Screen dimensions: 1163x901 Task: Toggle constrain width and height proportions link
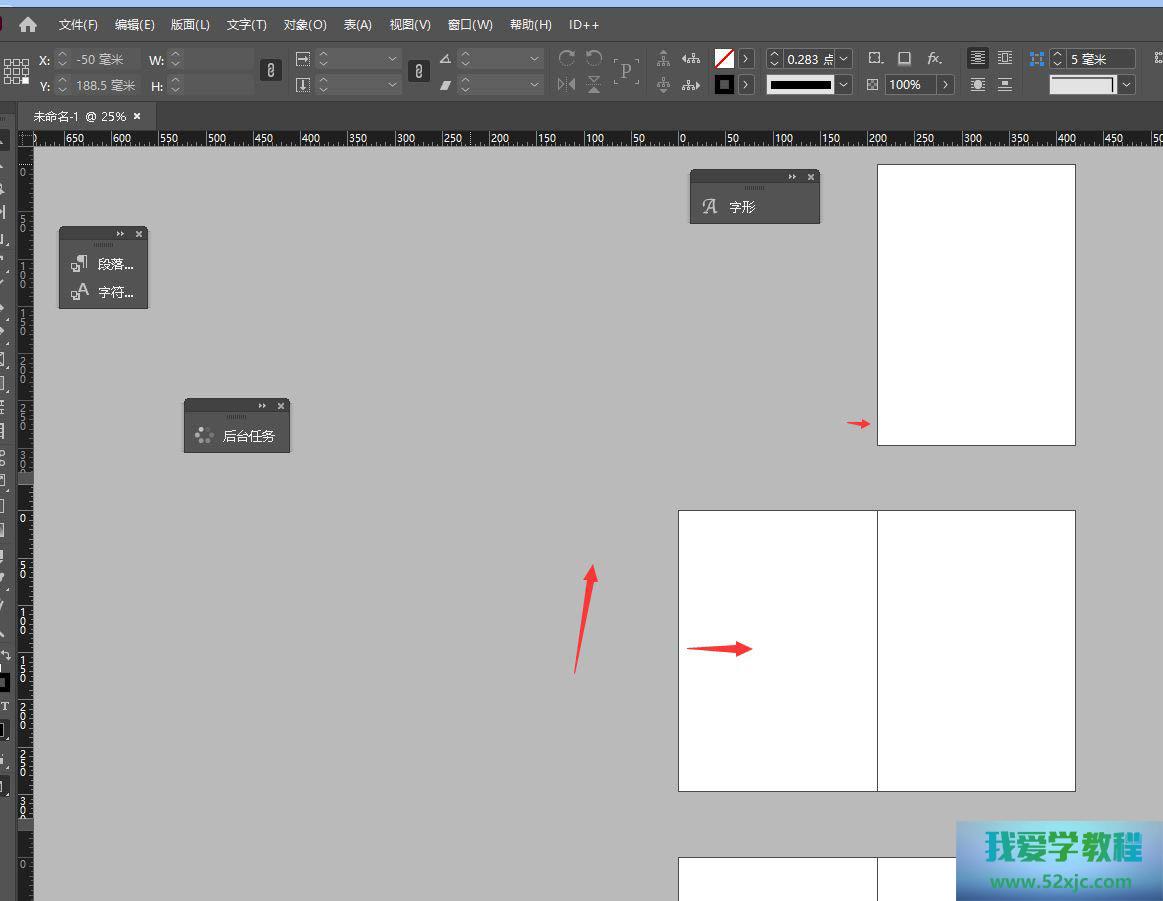coord(270,70)
